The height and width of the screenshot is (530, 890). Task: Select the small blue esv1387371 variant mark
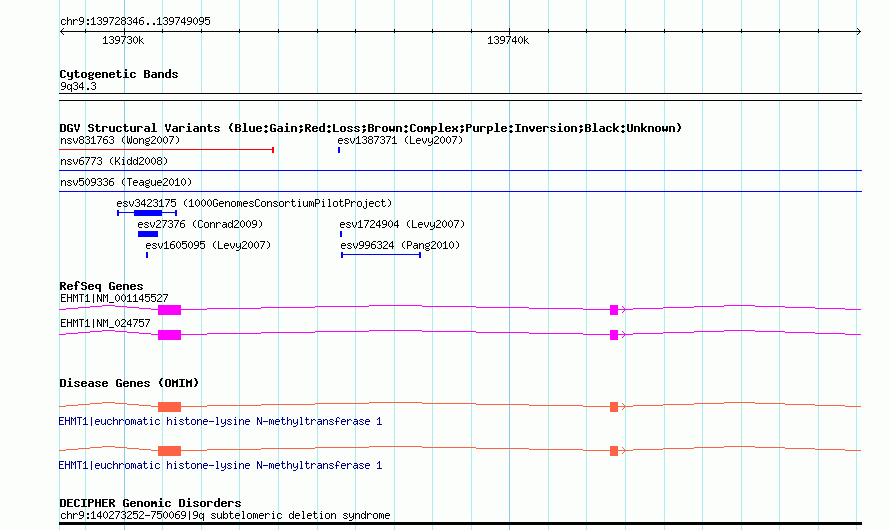[339, 150]
